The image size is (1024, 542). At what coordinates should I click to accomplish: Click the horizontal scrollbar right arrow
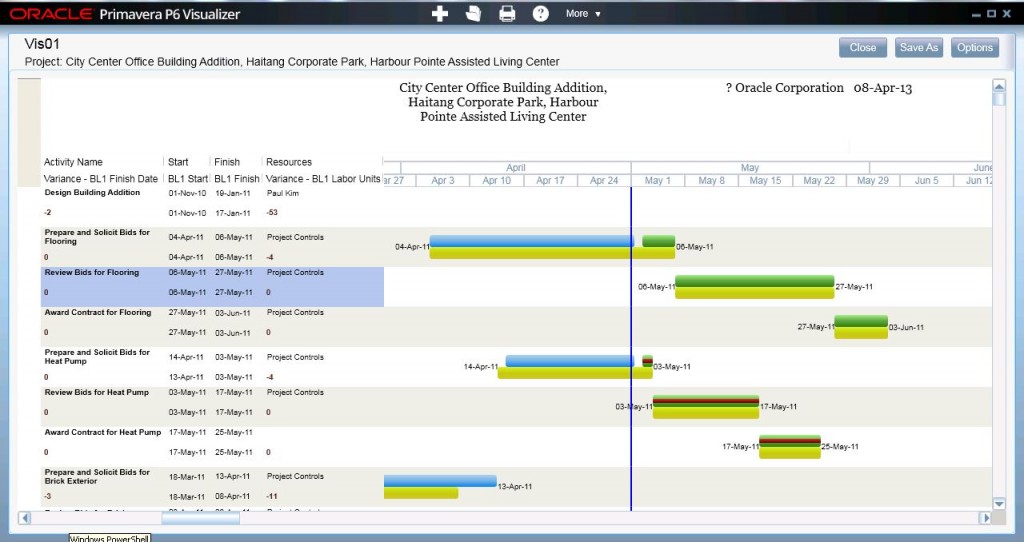[x=985, y=518]
